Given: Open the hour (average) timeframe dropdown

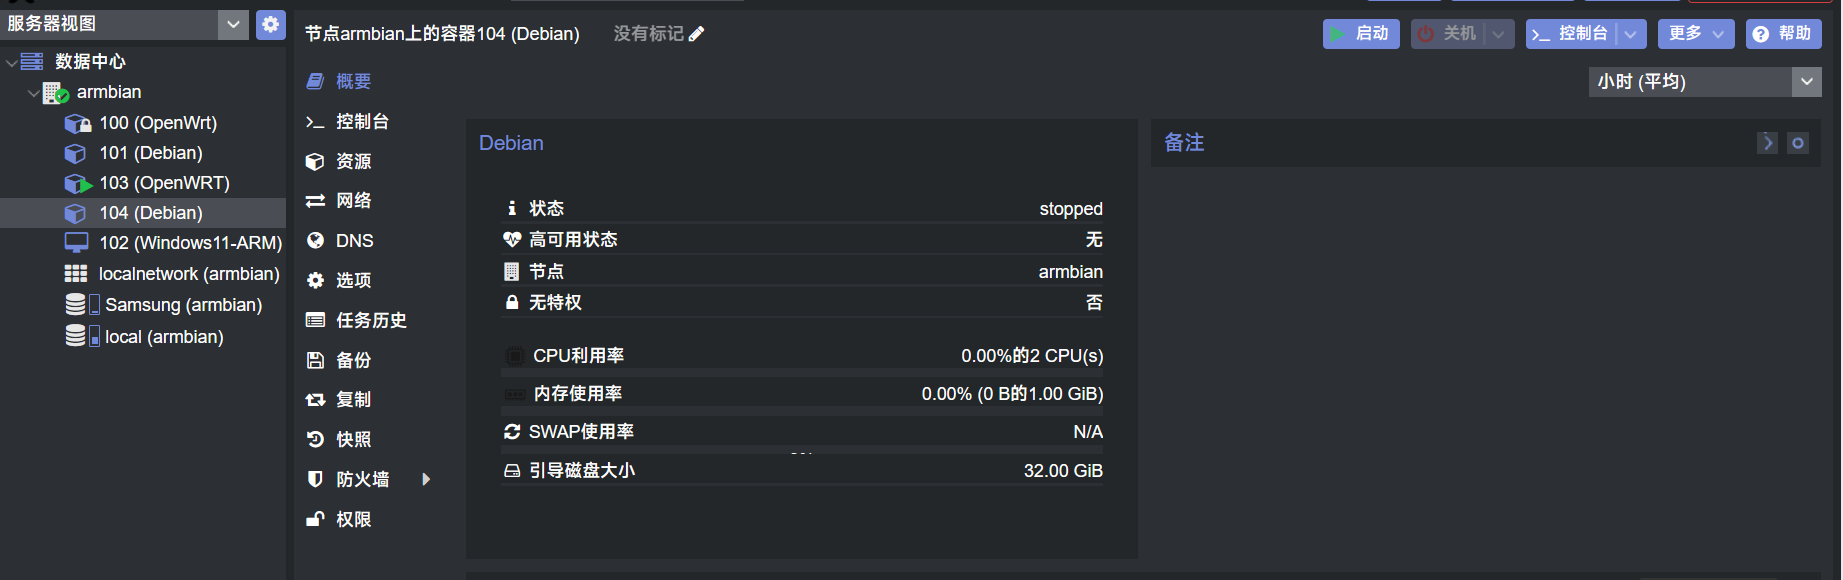Looking at the screenshot, I should pyautogui.click(x=1806, y=82).
